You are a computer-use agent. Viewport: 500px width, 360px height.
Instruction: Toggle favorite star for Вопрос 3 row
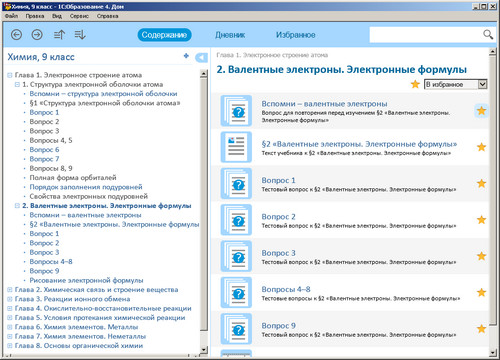point(481,256)
